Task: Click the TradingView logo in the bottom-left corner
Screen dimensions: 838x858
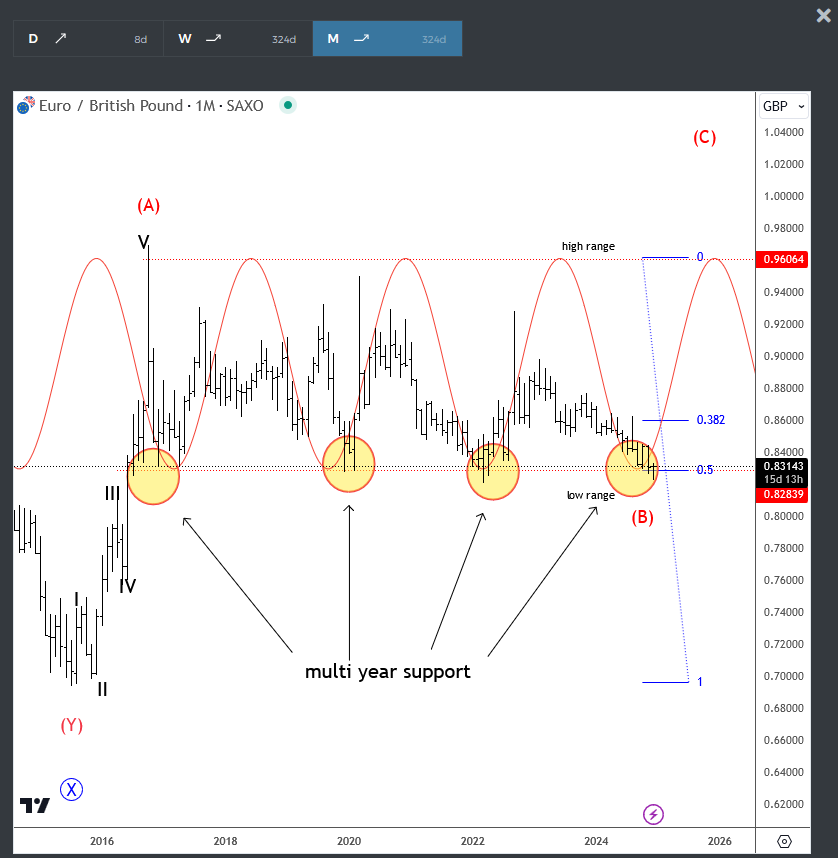Action: click(x=36, y=803)
